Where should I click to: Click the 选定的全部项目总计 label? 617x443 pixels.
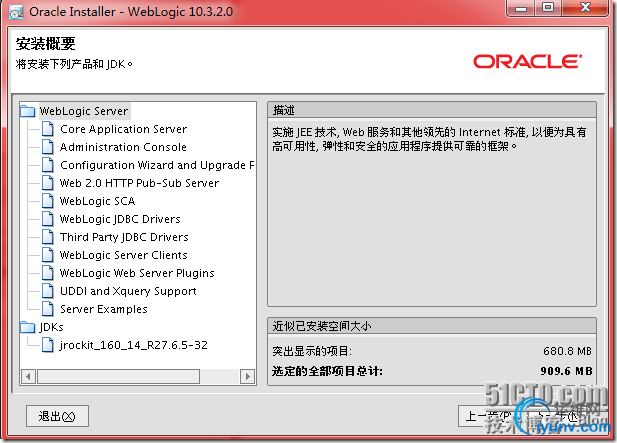pos(327,371)
